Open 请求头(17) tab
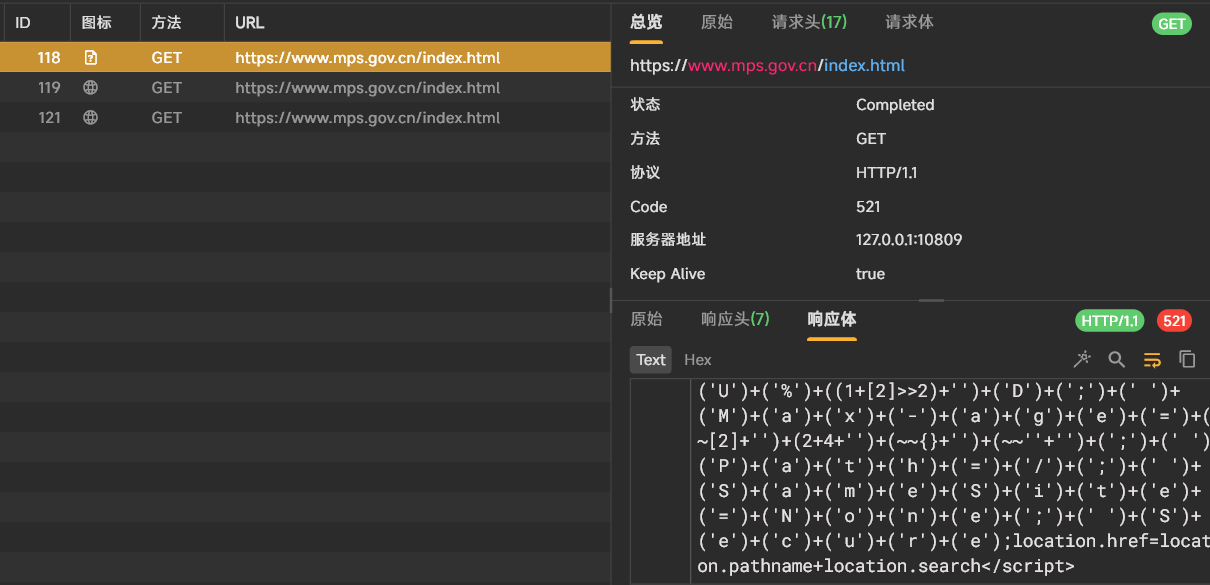This screenshot has width=1210, height=585. [809, 22]
